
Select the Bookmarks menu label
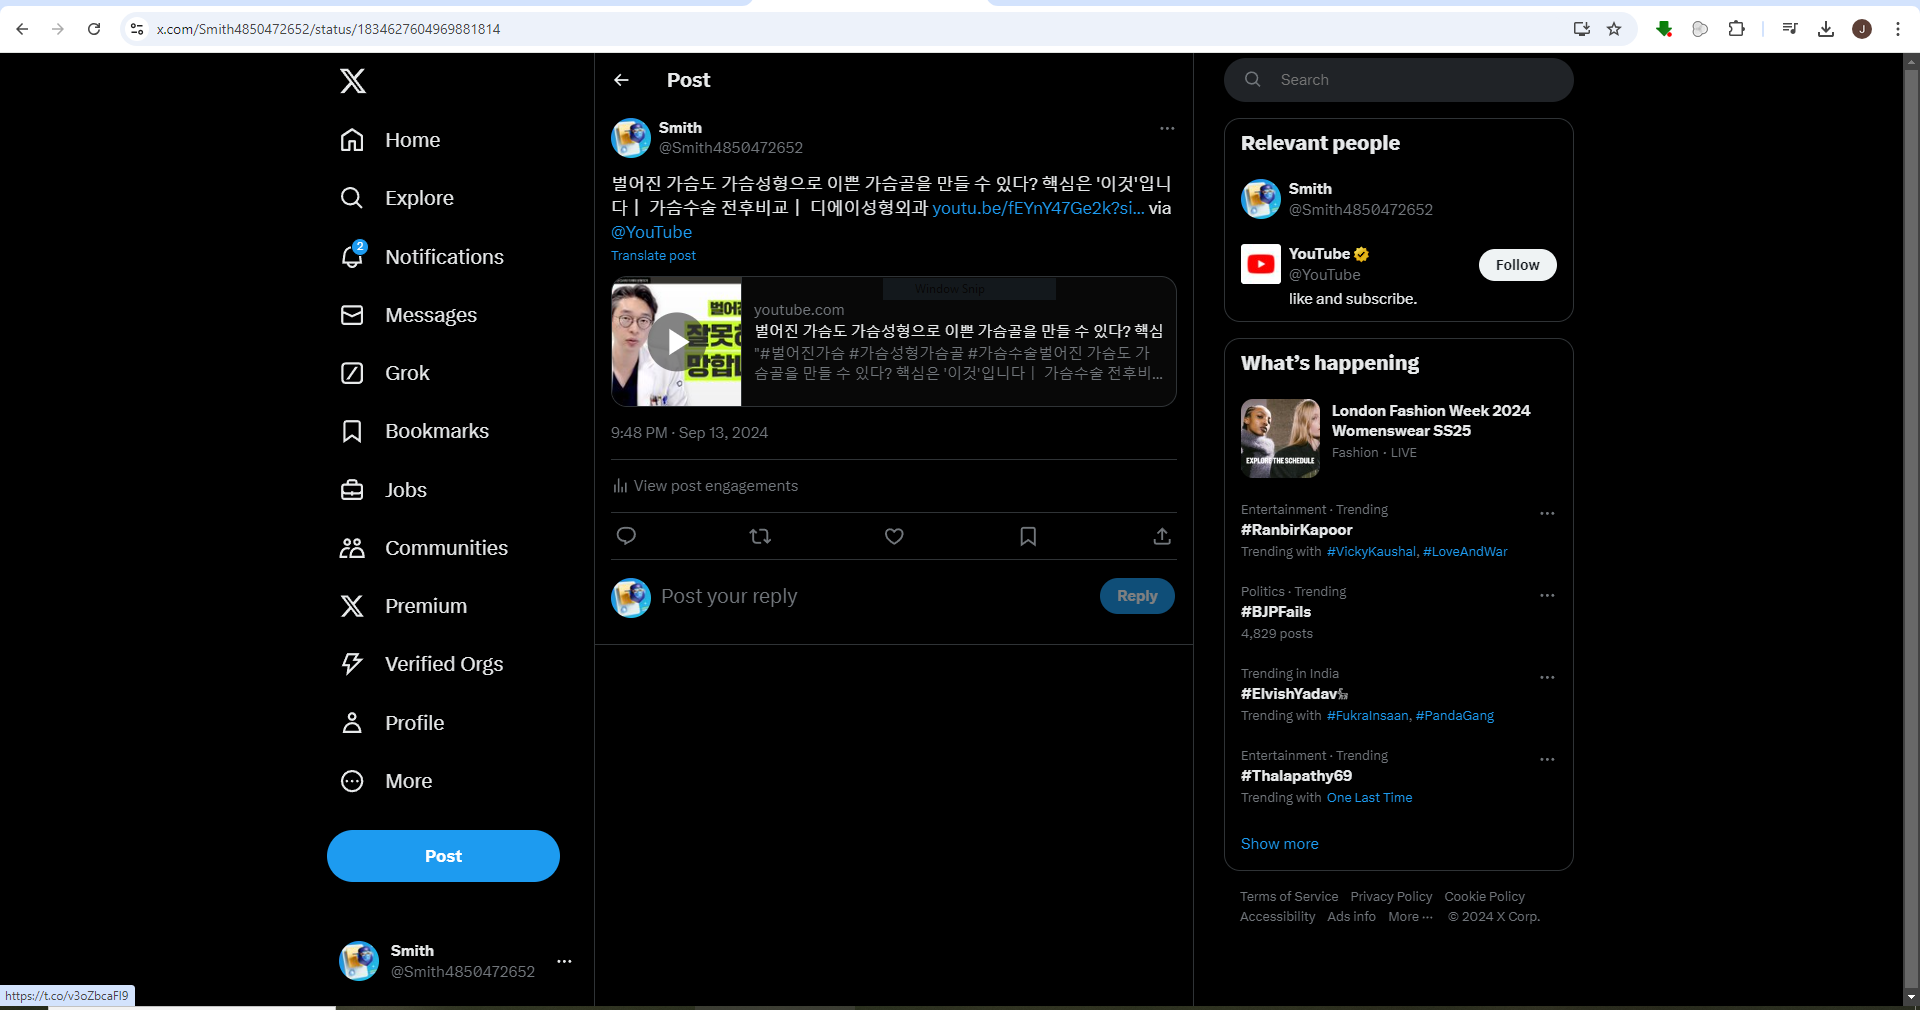[x=437, y=431]
